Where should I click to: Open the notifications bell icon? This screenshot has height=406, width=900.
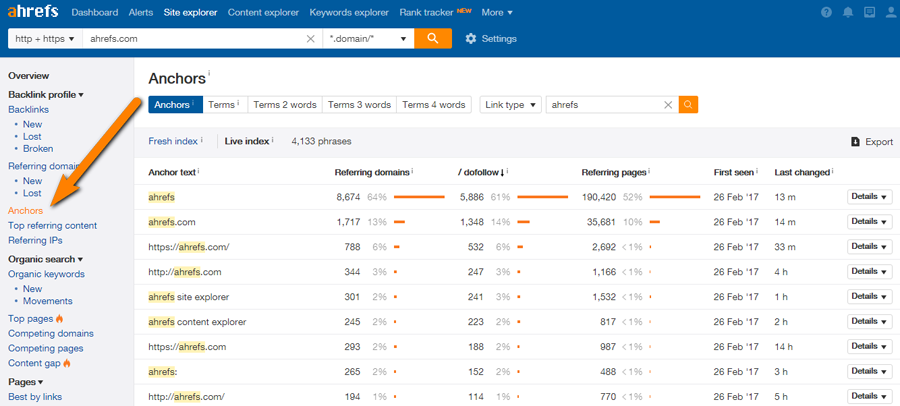(848, 12)
